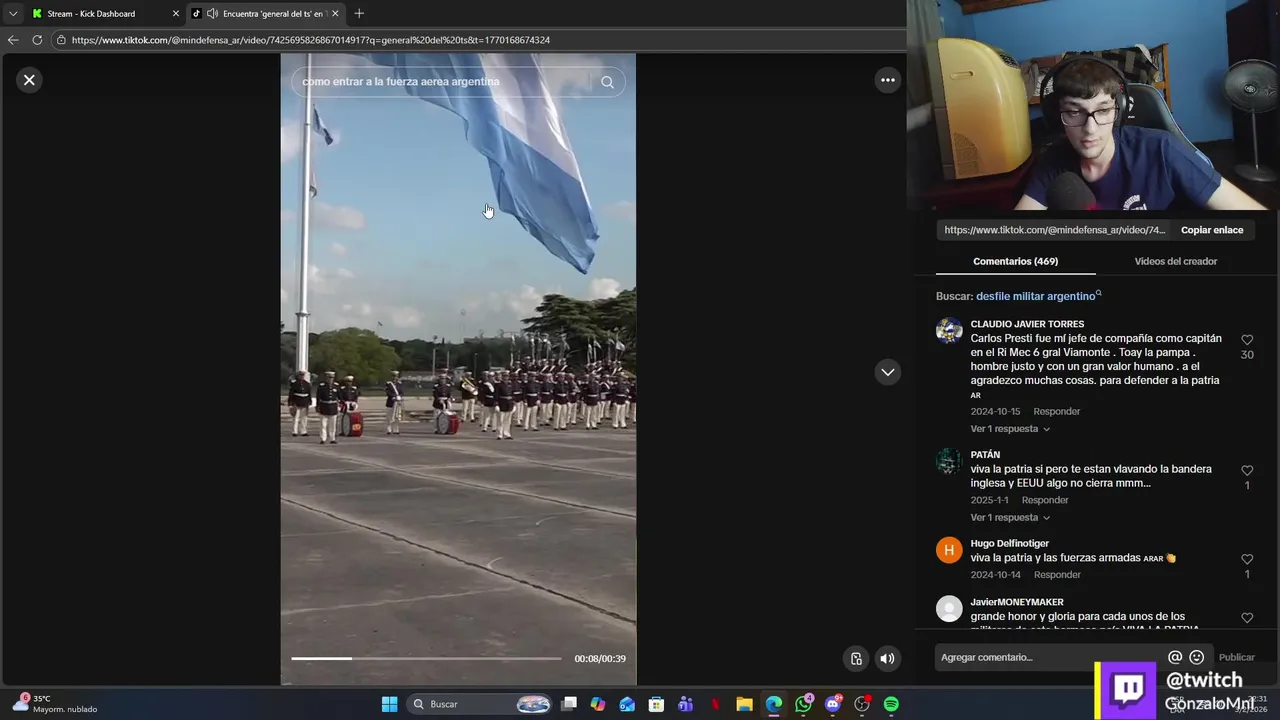Image resolution: width=1280 pixels, height=720 pixels.
Task: Insert a mention with the @ icon
Action: 1175,657
